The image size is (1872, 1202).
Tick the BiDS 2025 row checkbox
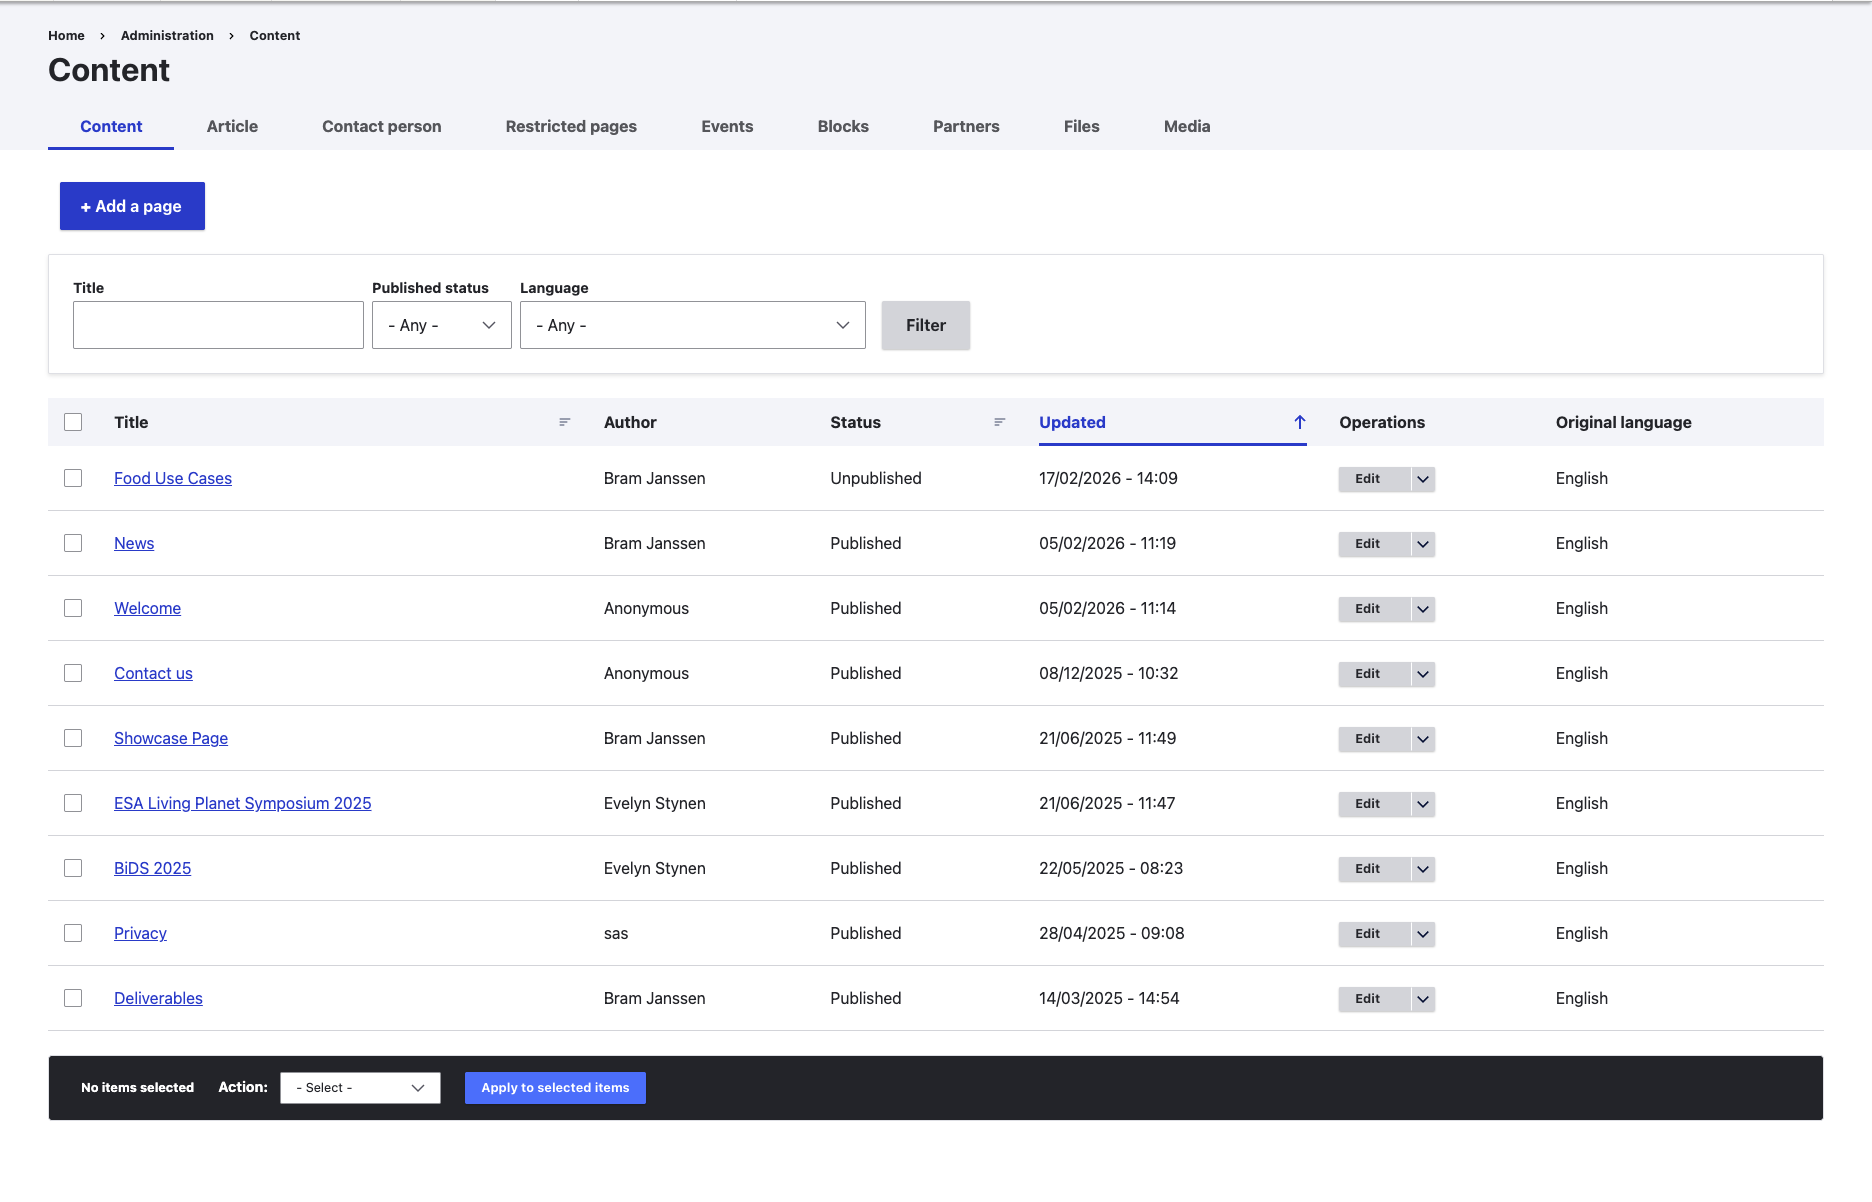coord(73,868)
